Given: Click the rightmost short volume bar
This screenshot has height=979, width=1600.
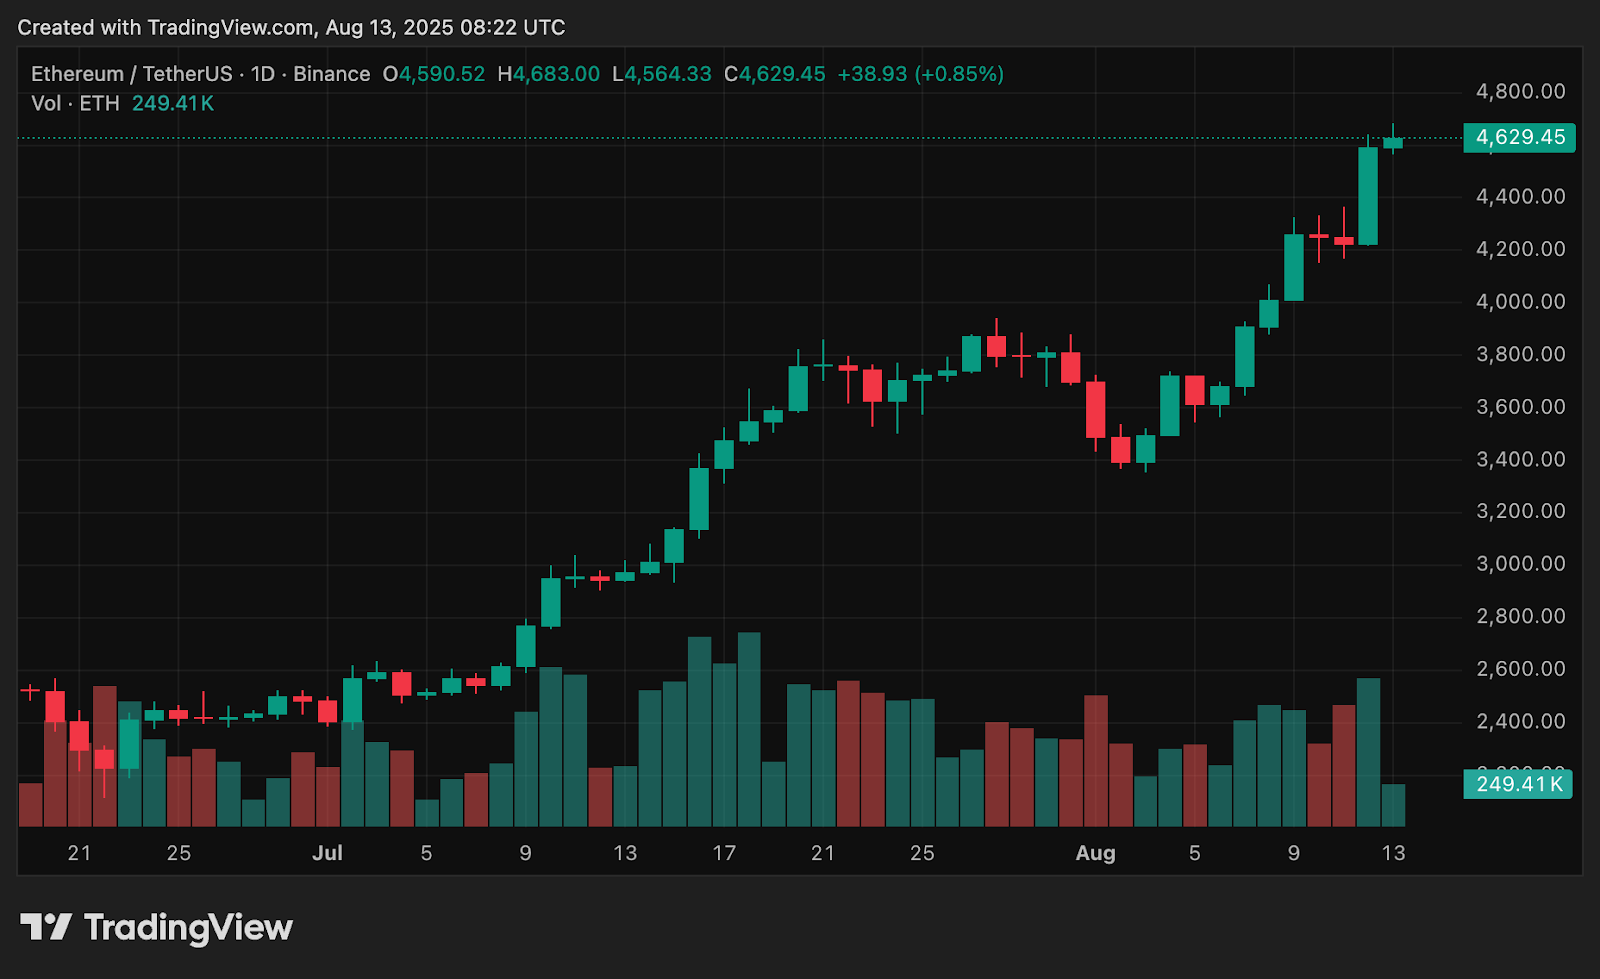Looking at the screenshot, I should click(1393, 805).
